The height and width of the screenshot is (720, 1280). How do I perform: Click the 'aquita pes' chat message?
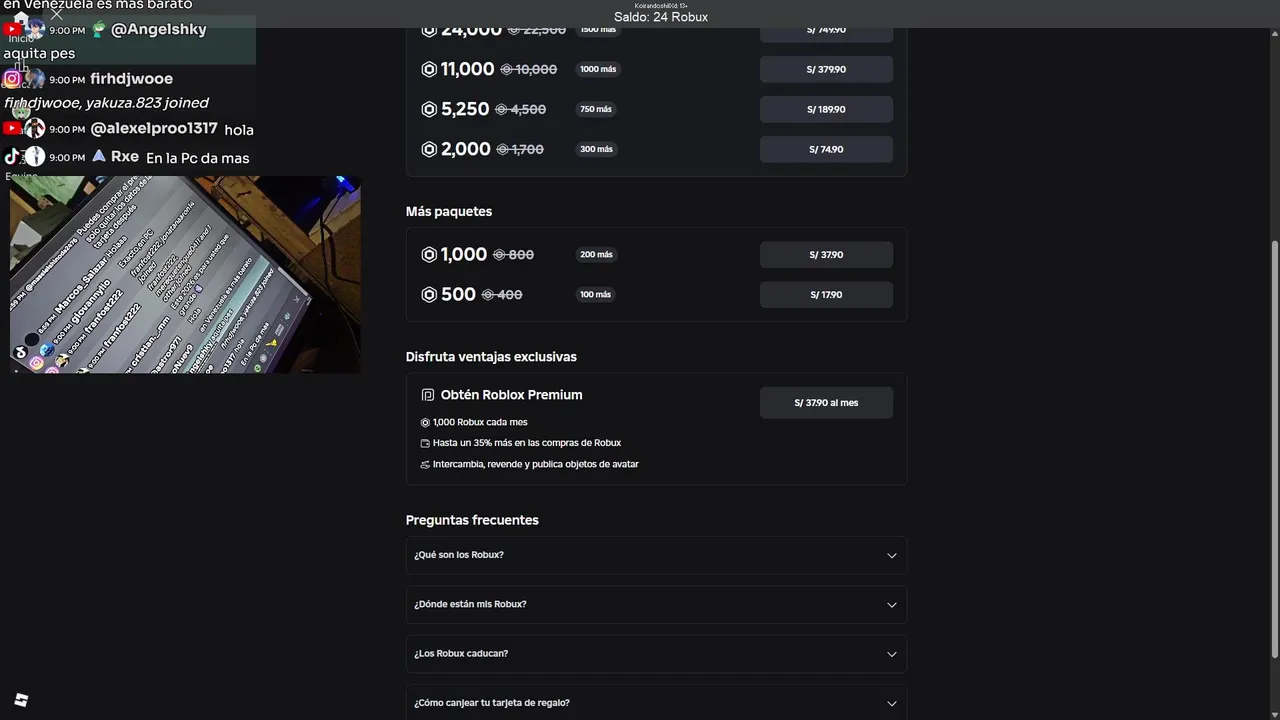tap(39, 53)
